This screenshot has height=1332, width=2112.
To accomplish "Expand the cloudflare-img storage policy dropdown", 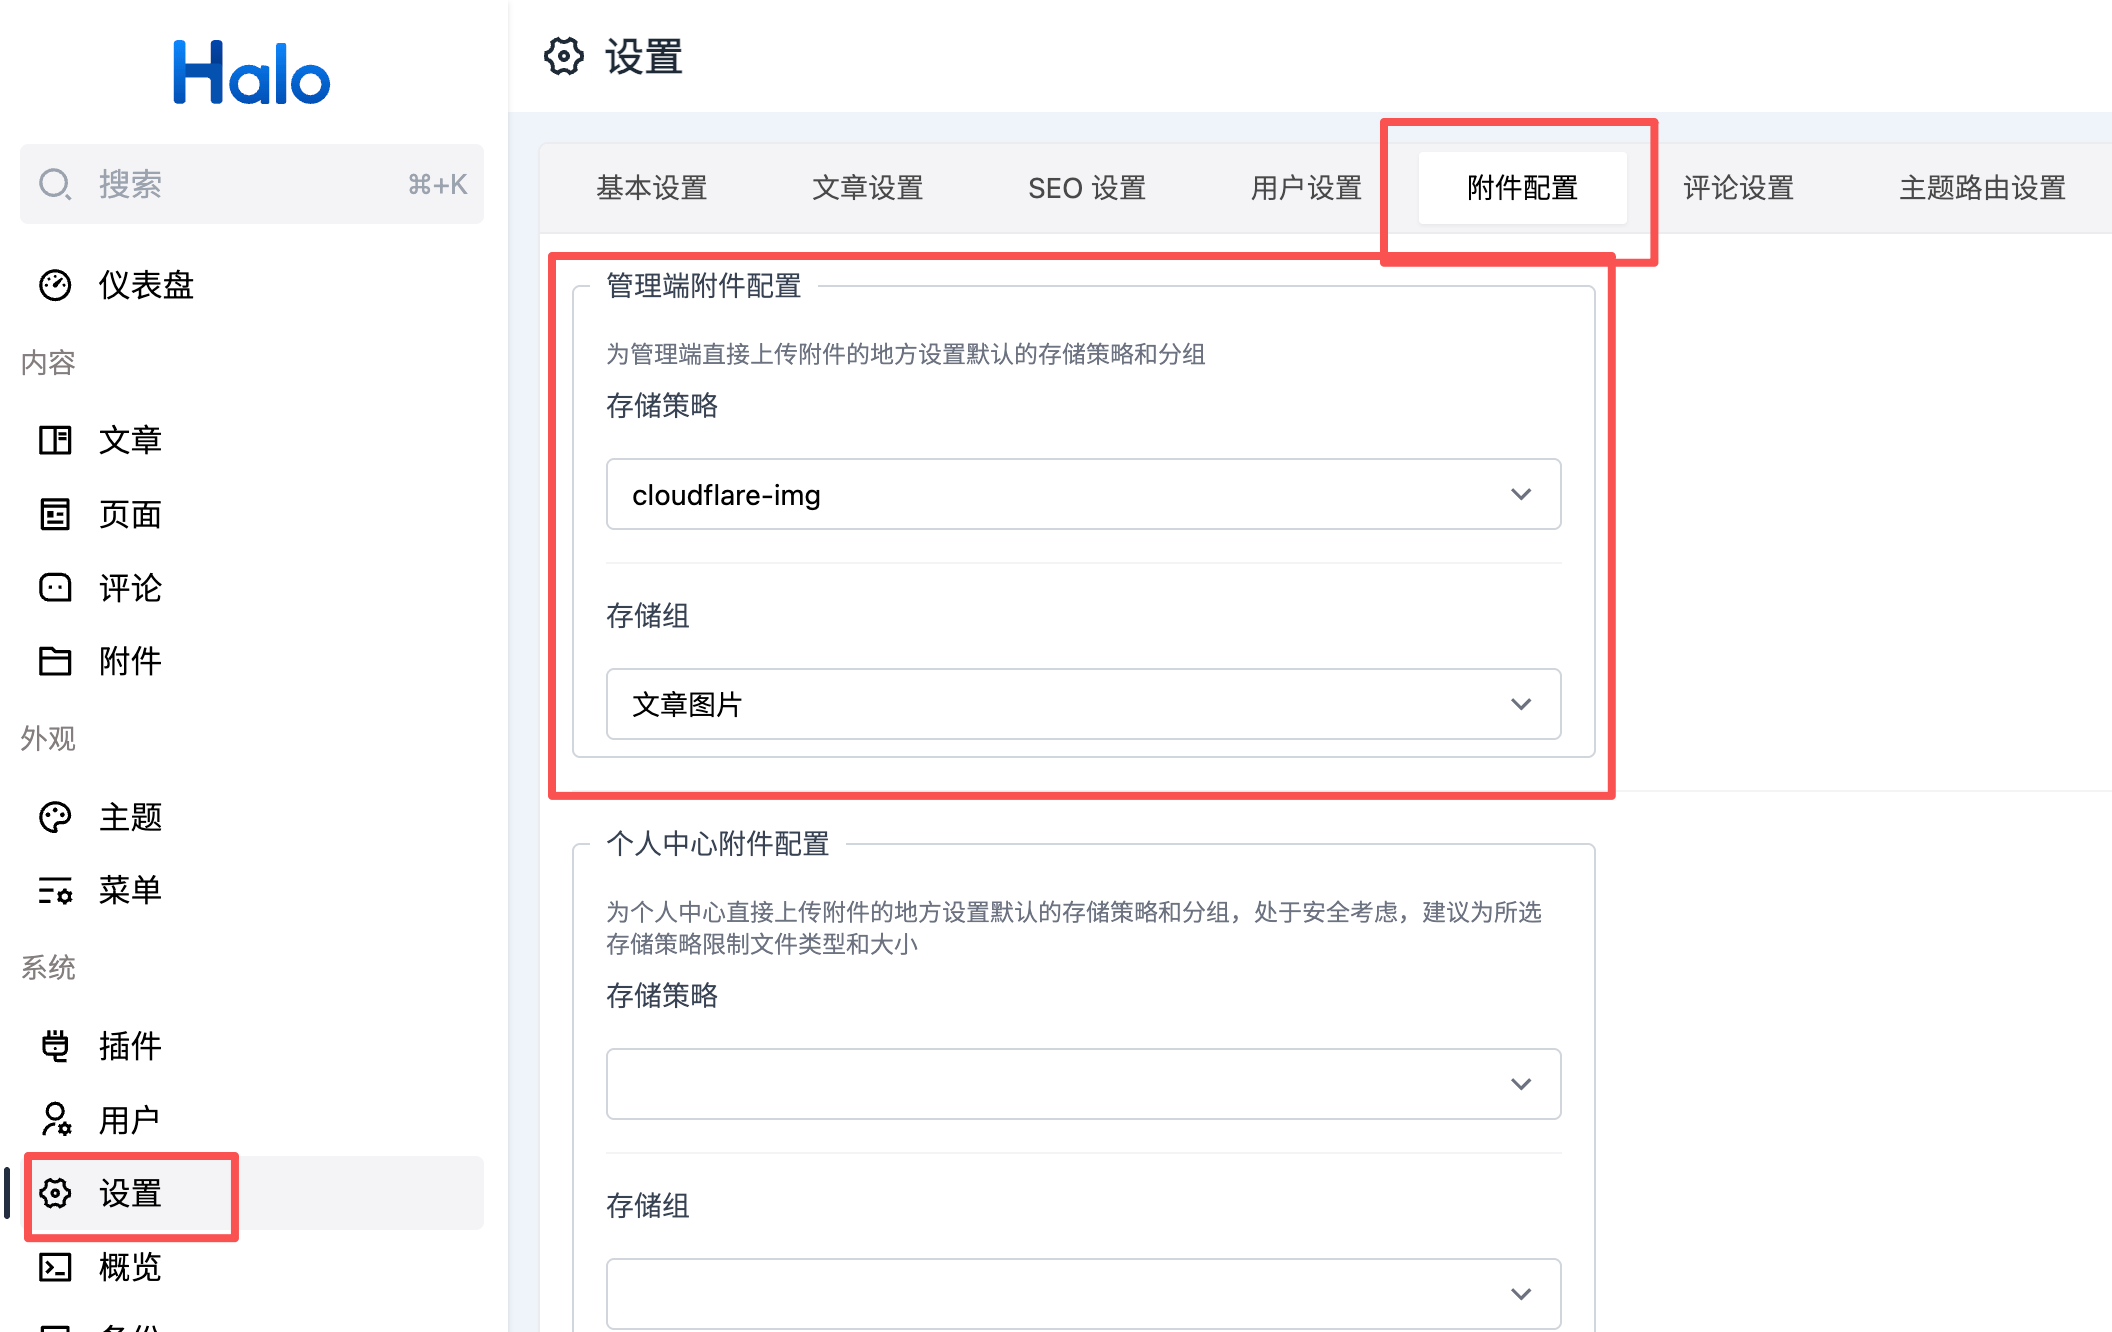I will [1083, 494].
